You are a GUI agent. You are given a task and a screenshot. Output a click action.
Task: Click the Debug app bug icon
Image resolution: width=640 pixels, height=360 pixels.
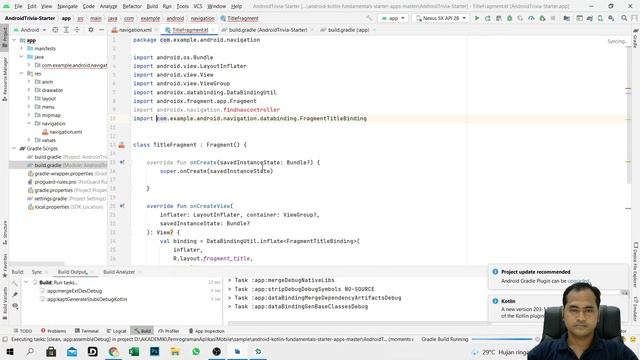(x=509, y=18)
